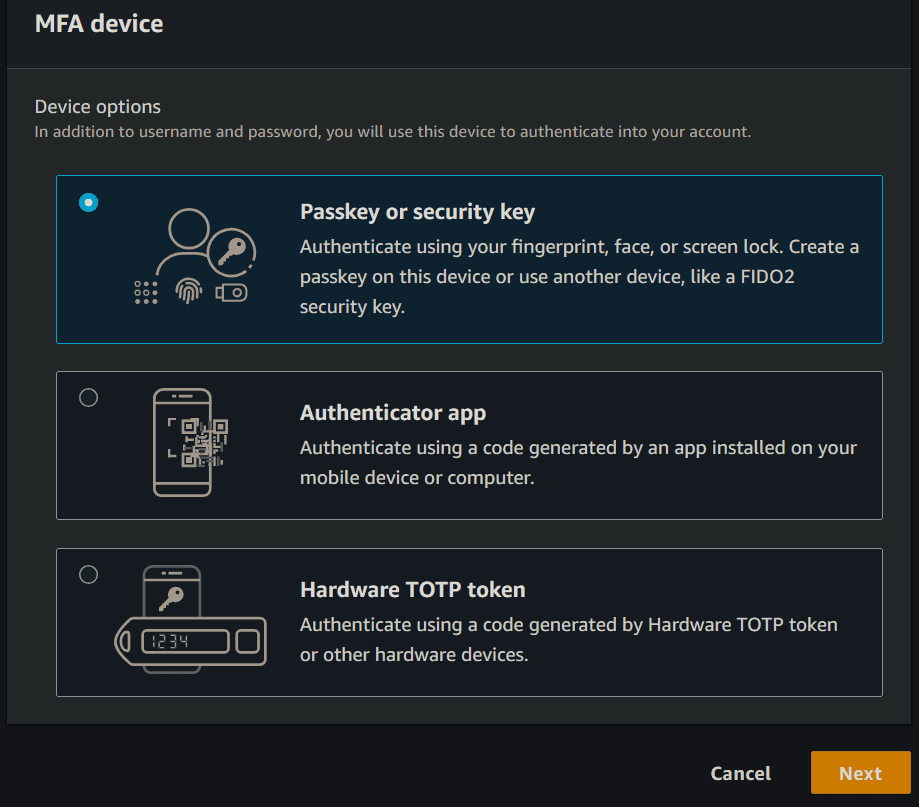
Task: Click the "MFA device" panel heading
Action: [x=99, y=23]
